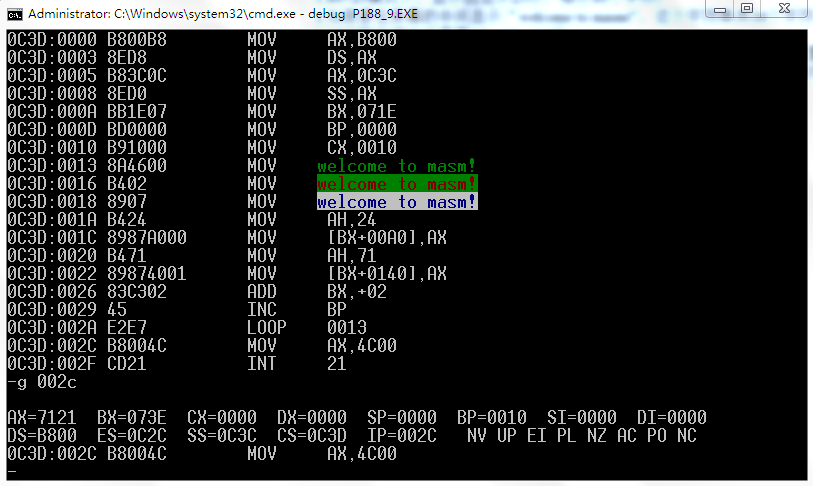
Task: Click the machine code 'E2E7'
Action: (x=127, y=328)
